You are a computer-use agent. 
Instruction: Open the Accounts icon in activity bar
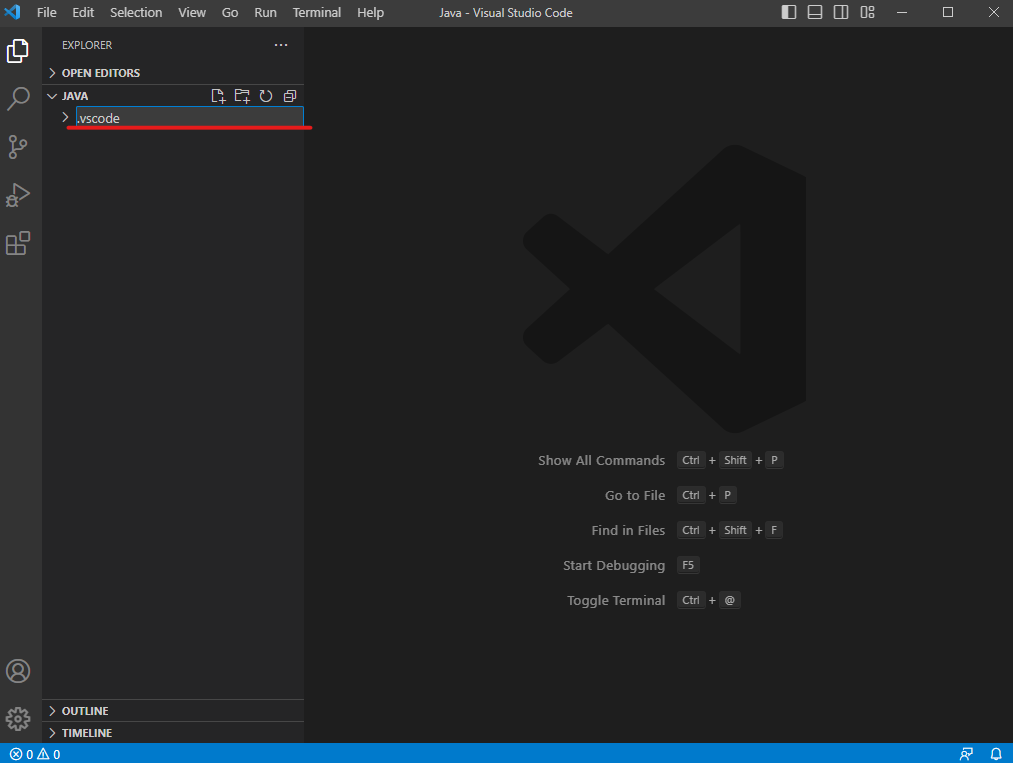point(18,671)
